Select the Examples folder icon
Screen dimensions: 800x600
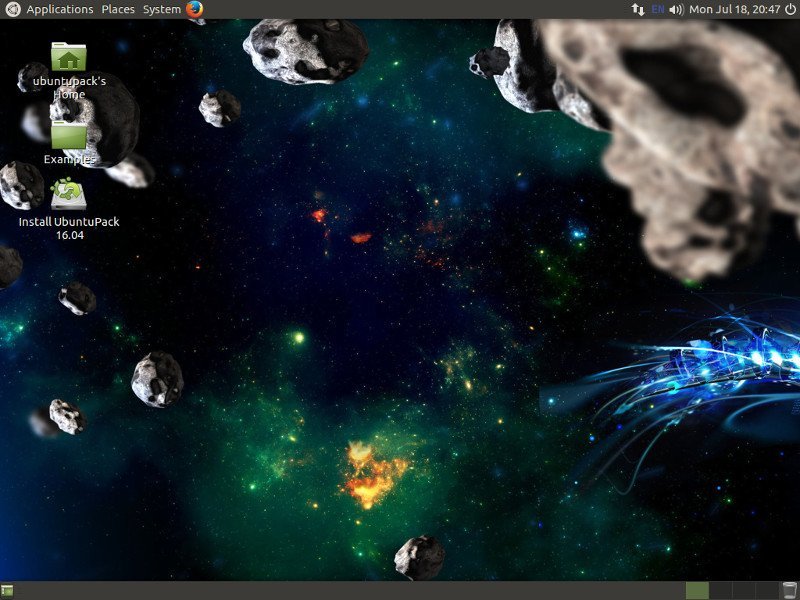69,135
